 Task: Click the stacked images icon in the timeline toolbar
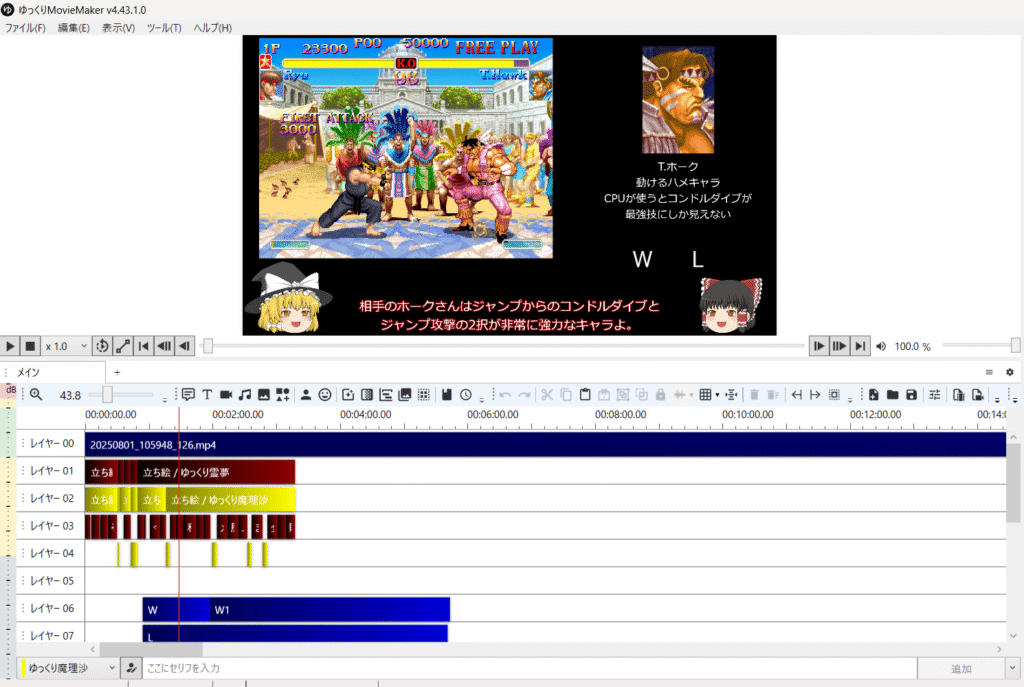pos(405,394)
